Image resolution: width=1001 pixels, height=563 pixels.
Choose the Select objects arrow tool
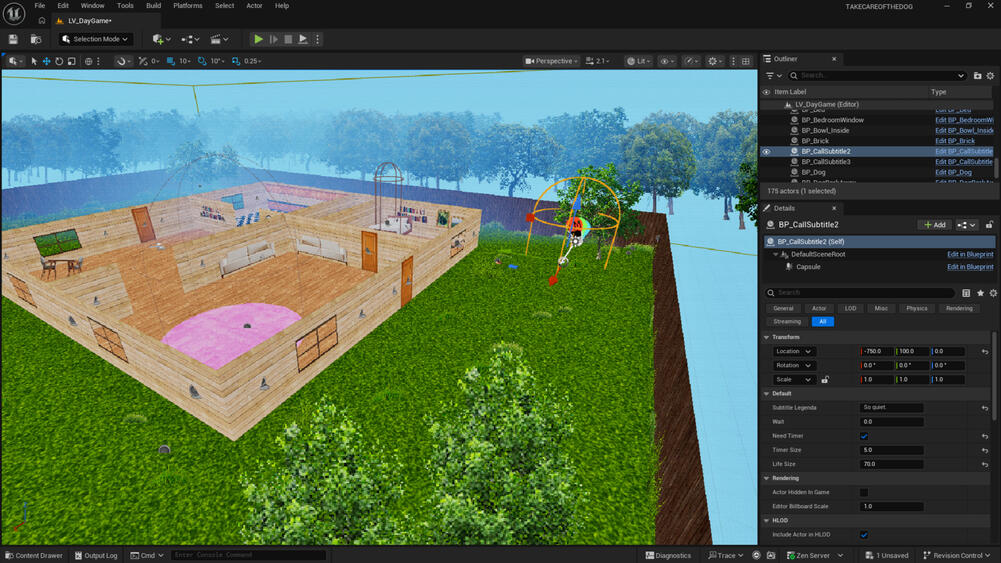[x=34, y=61]
